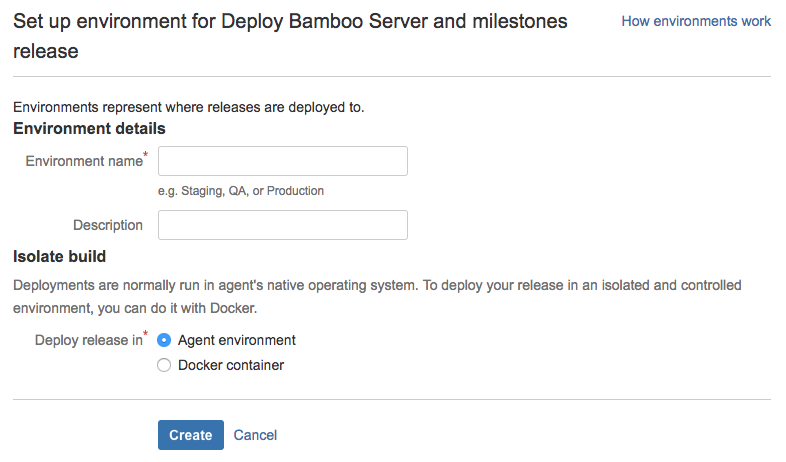Click the 'Environment details' section heading
The image size is (786, 462).
click(89, 129)
